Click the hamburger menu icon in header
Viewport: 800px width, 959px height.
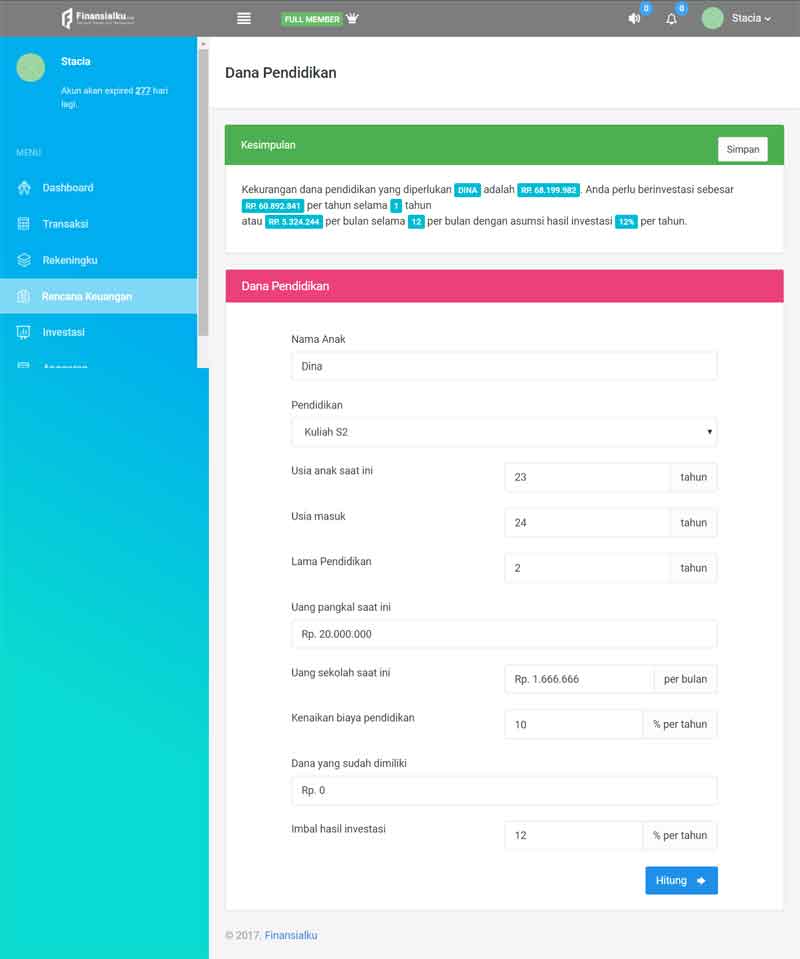tap(243, 18)
